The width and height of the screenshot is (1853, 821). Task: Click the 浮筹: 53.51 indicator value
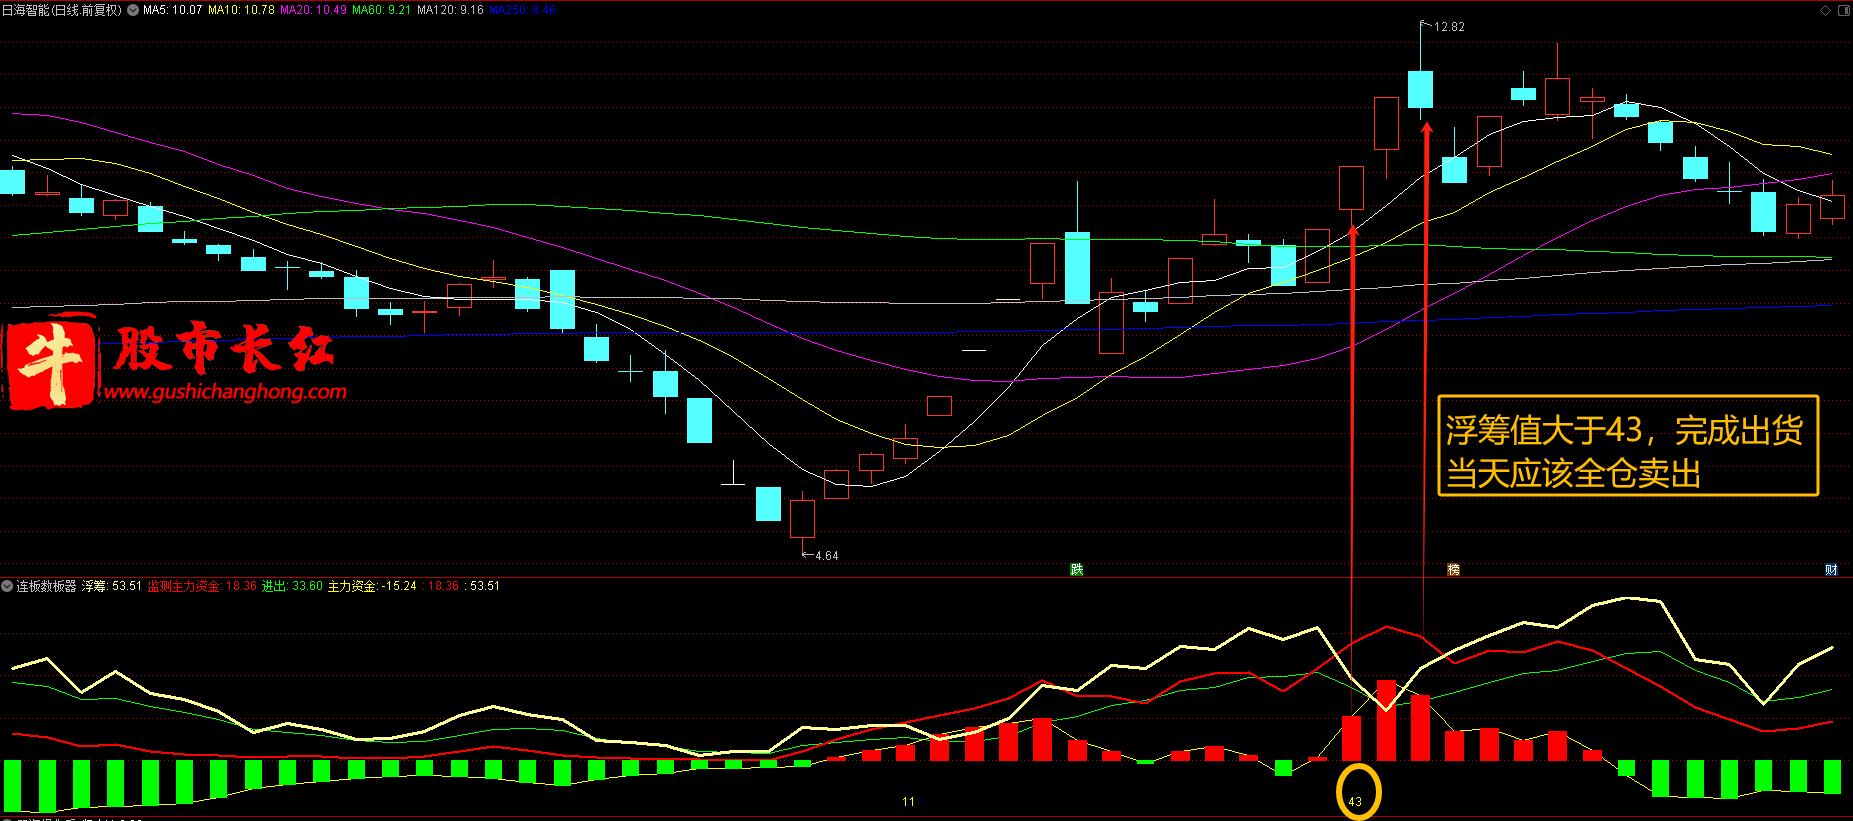[x=112, y=586]
